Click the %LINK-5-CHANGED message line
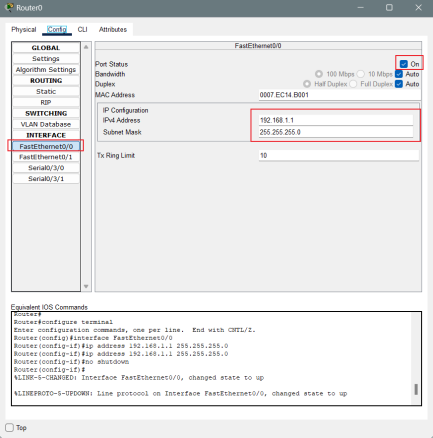The height and width of the screenshot is (438, 433). 139,378
